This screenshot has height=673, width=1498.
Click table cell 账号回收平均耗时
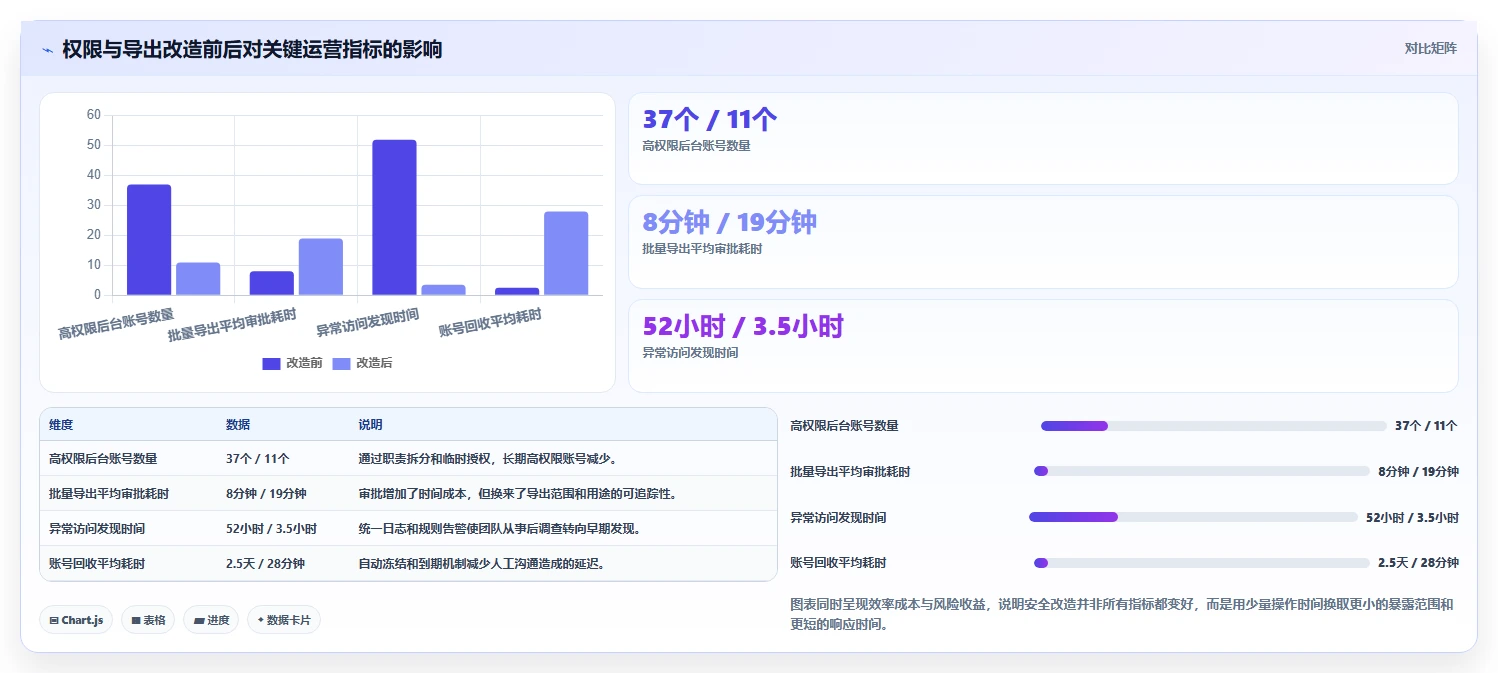pos(97,564)
